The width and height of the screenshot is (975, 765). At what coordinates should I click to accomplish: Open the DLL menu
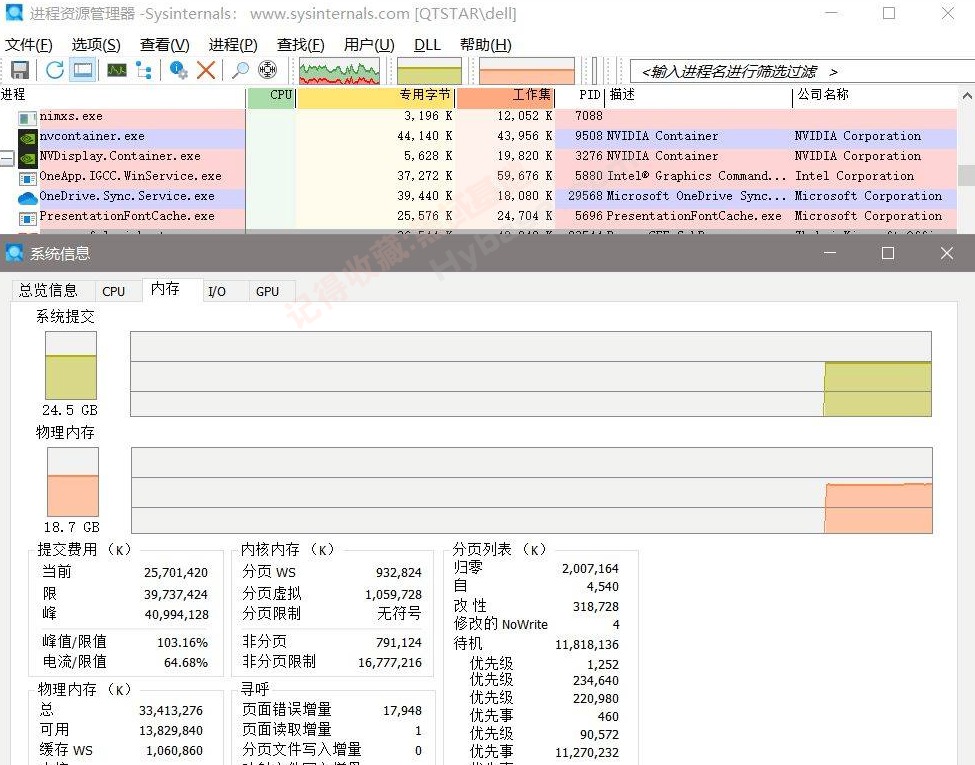(427, 44)
